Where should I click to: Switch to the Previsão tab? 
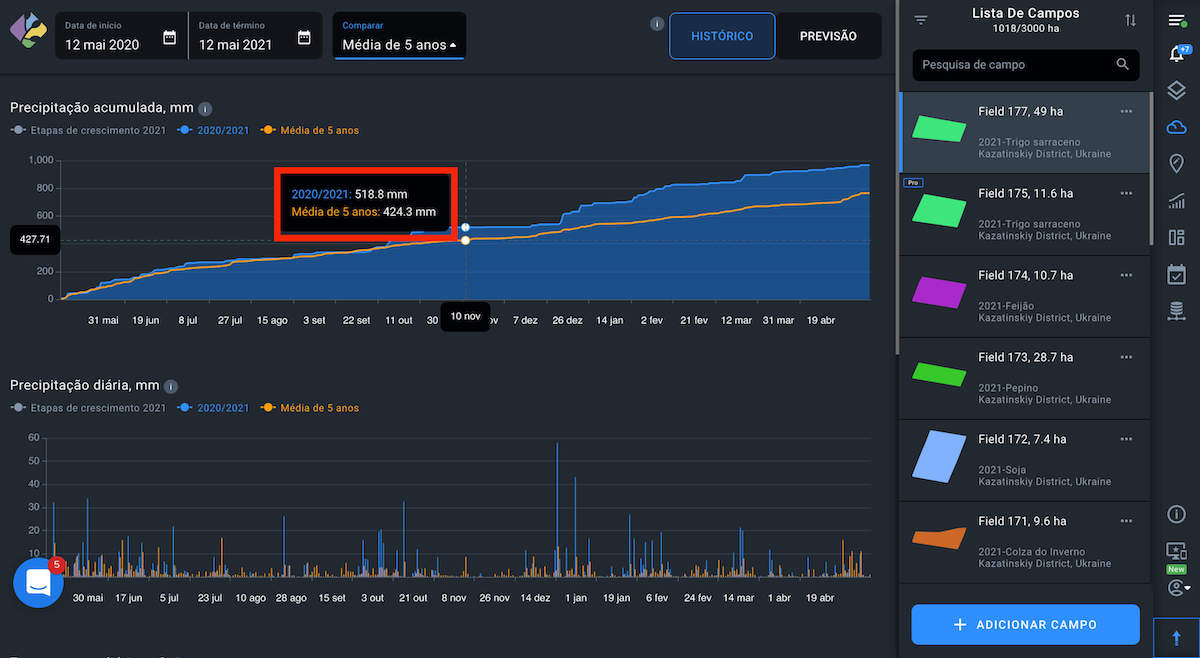828,36
